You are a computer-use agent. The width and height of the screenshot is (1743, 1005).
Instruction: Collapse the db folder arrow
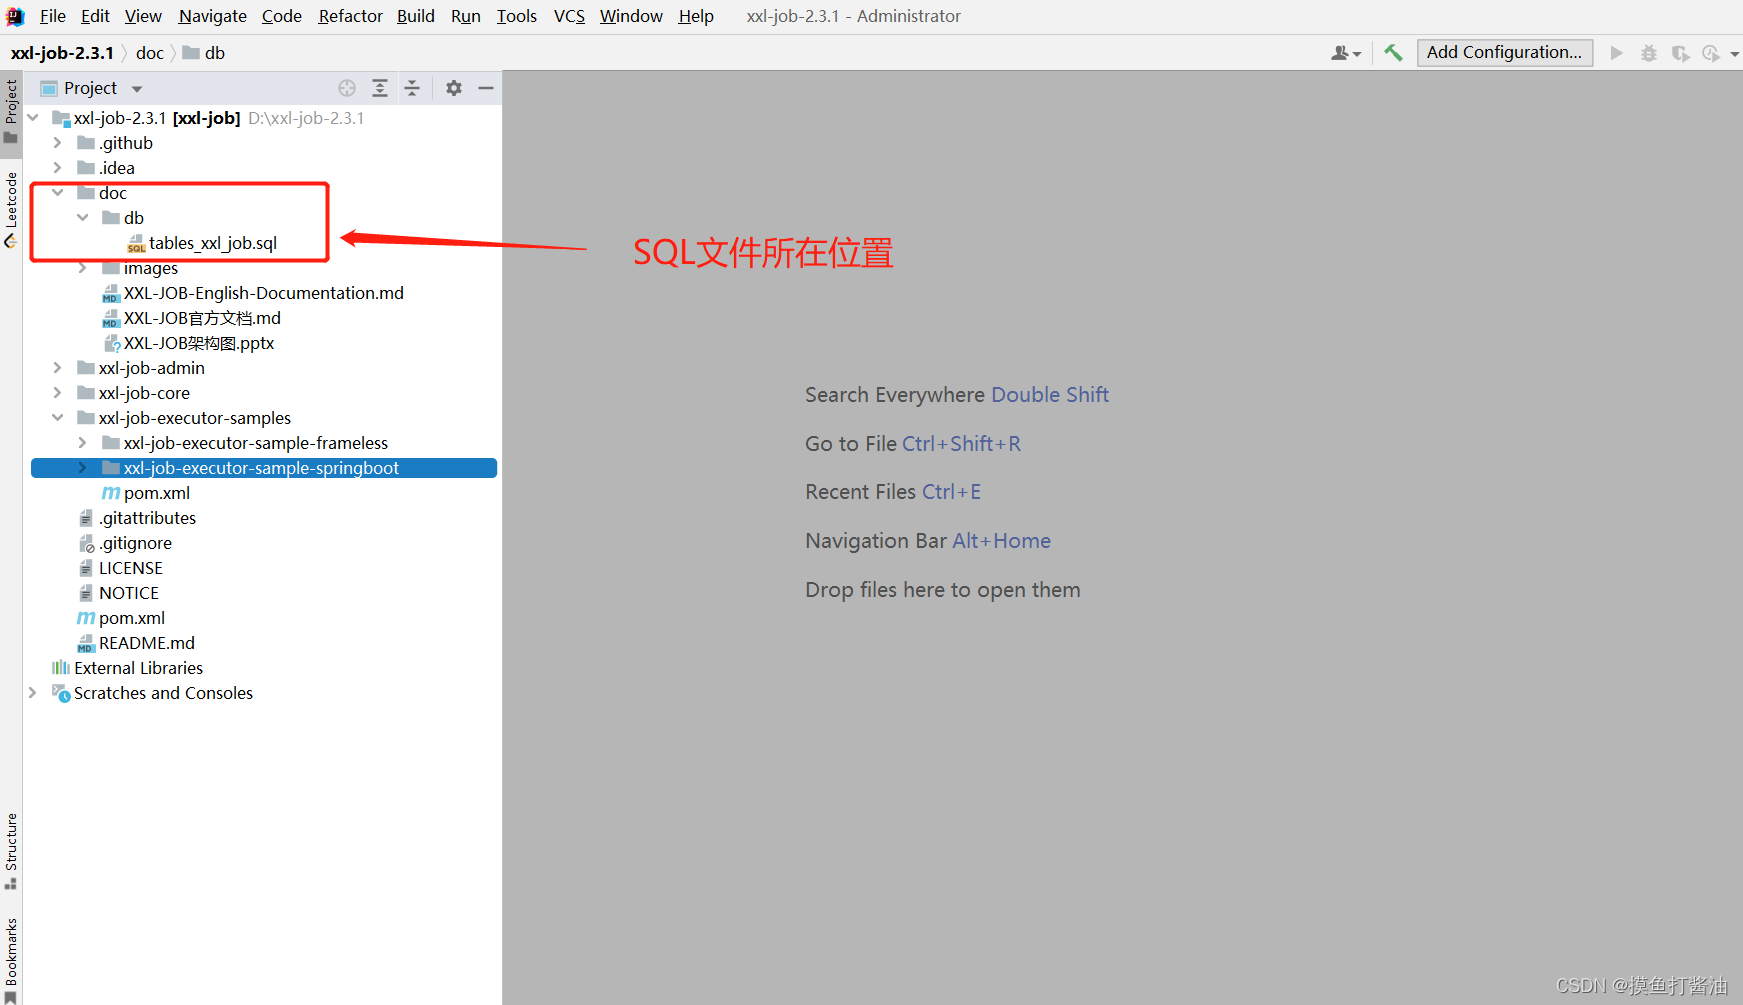pos(83,218)
